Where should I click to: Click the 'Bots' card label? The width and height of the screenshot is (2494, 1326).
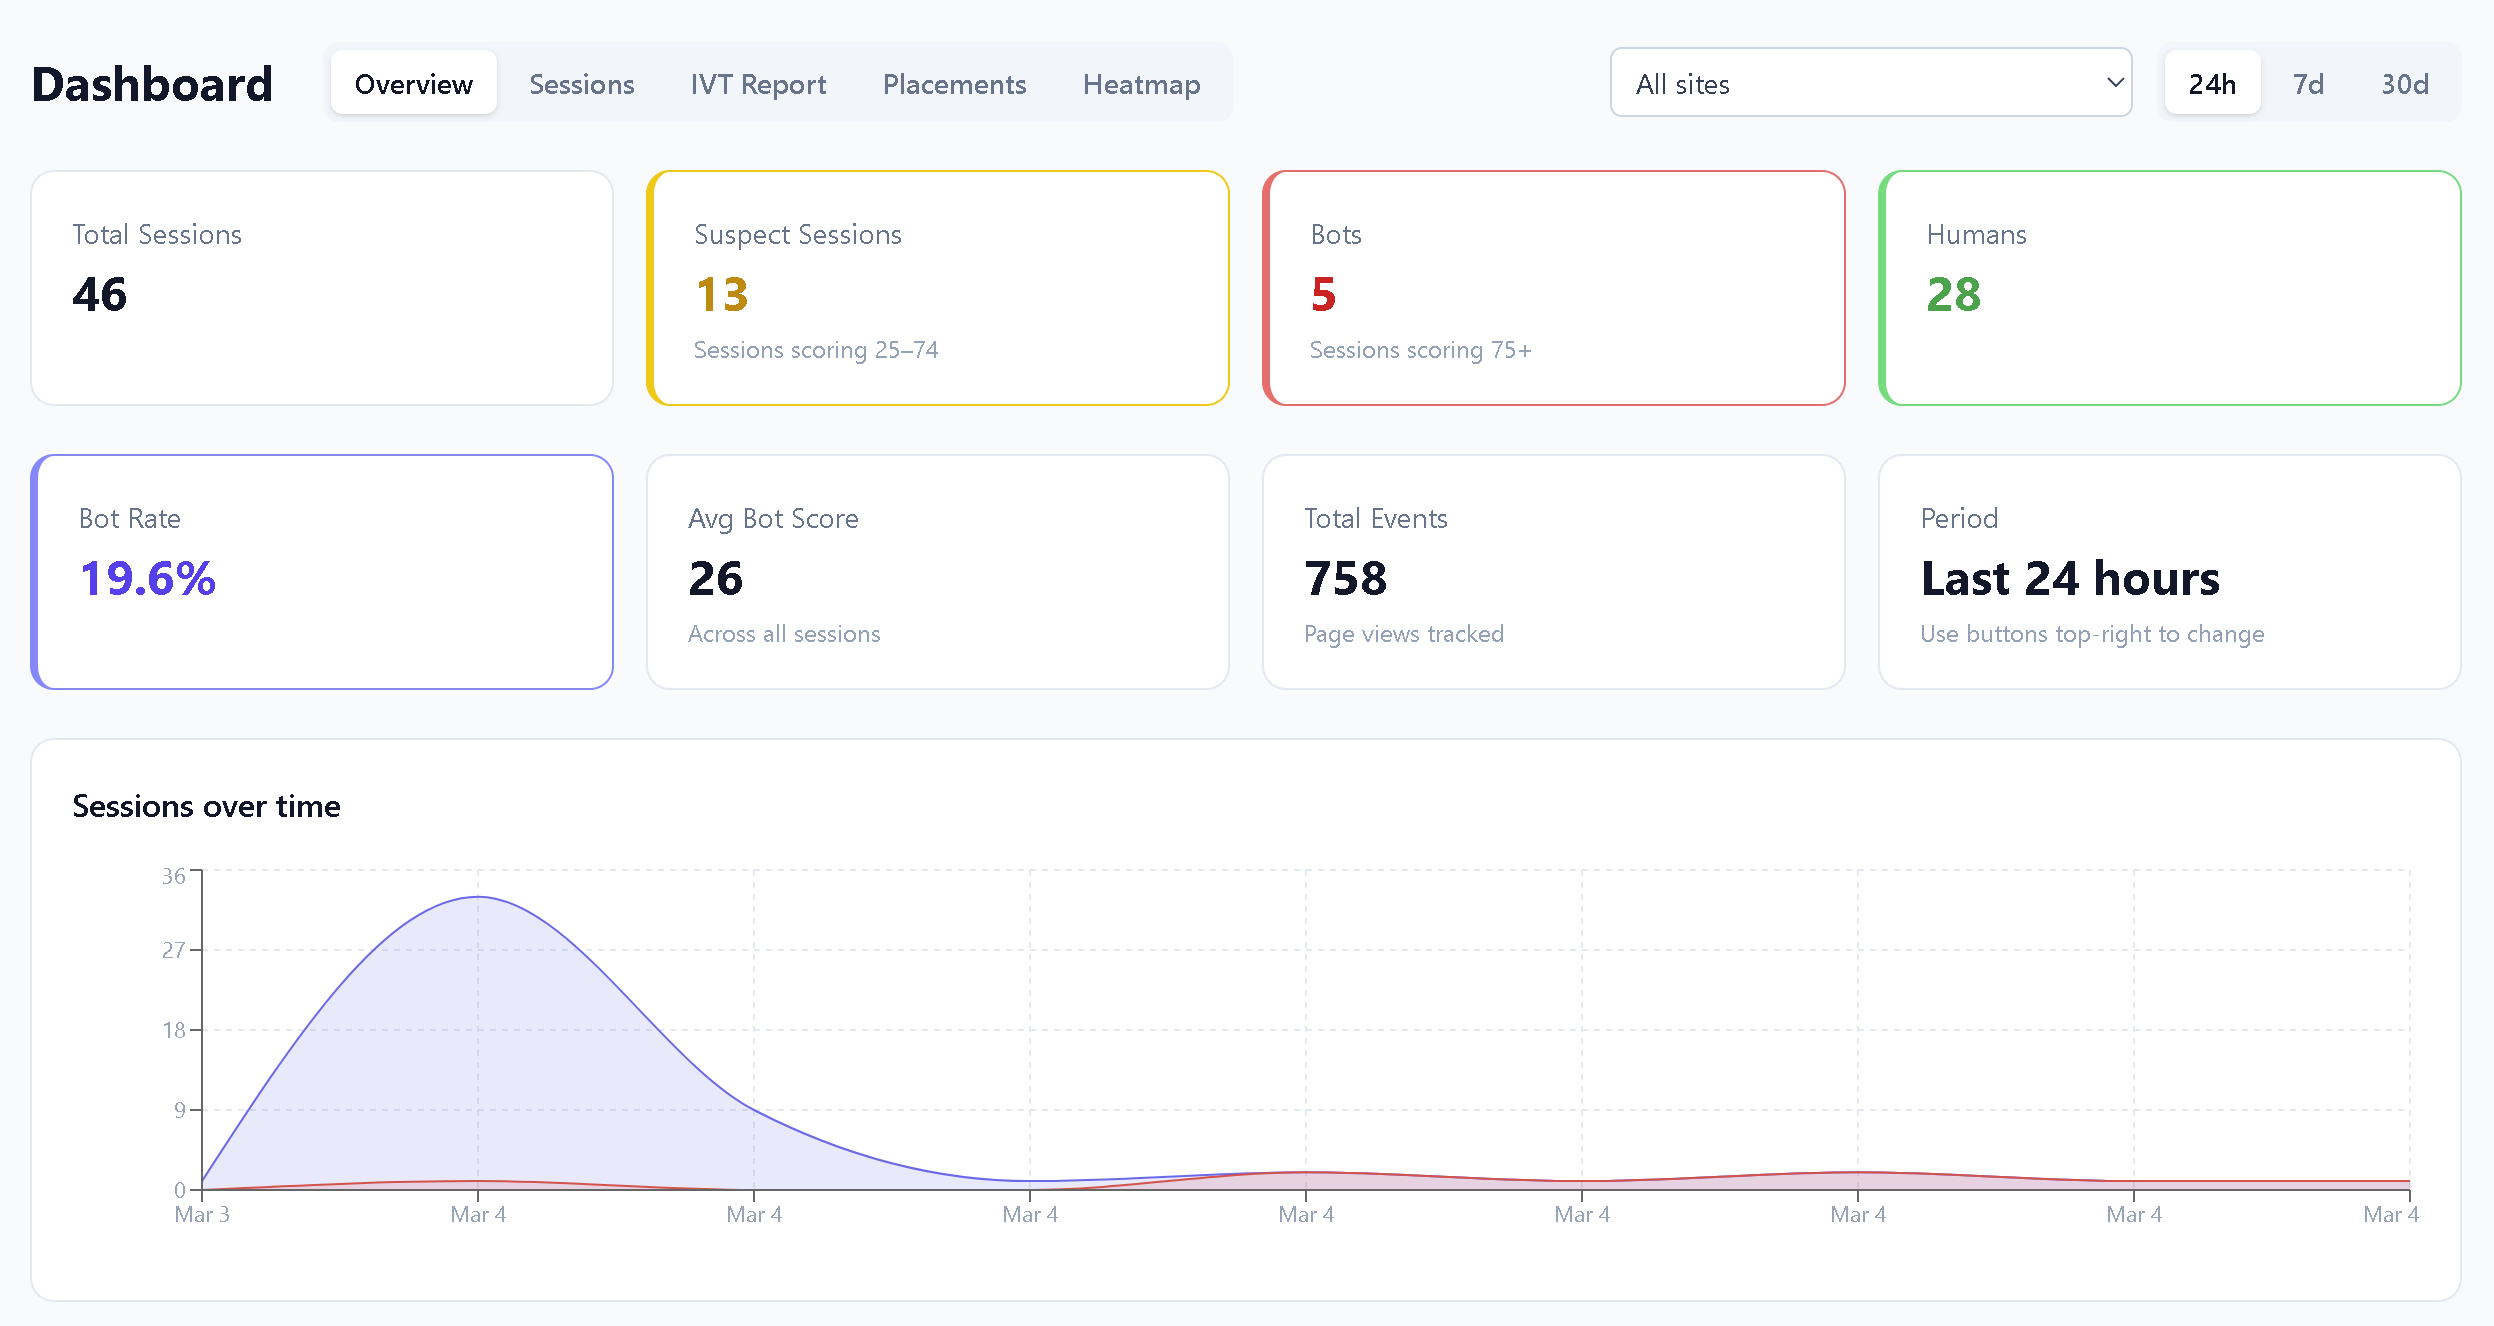pos(1336,234)
